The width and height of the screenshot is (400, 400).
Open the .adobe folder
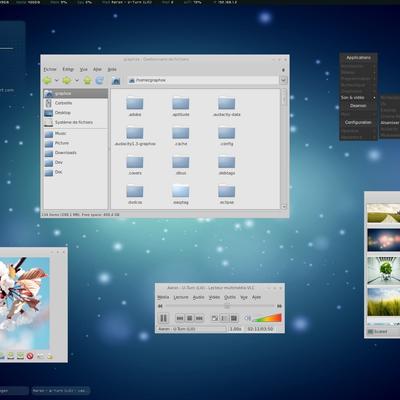point(135,106)
